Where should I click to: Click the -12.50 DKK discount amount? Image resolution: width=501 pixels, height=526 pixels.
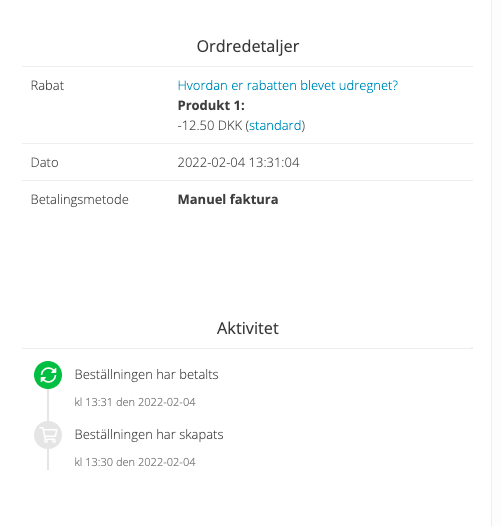(210, 125)
